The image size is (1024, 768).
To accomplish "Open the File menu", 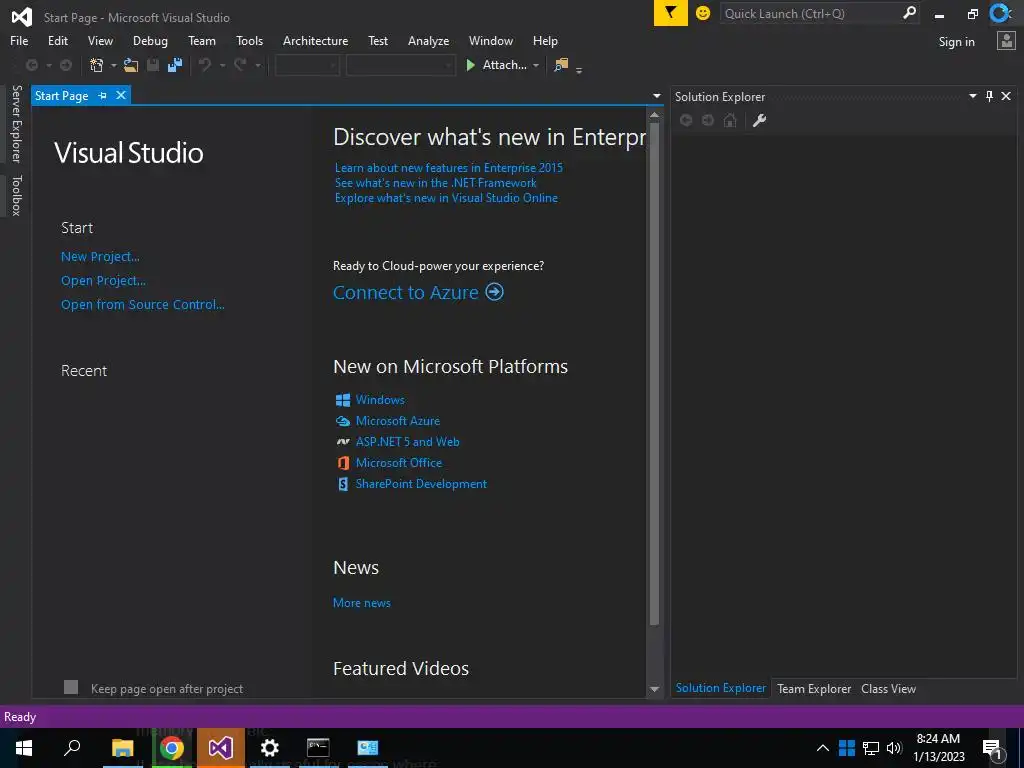I will (x=19, y=40).
